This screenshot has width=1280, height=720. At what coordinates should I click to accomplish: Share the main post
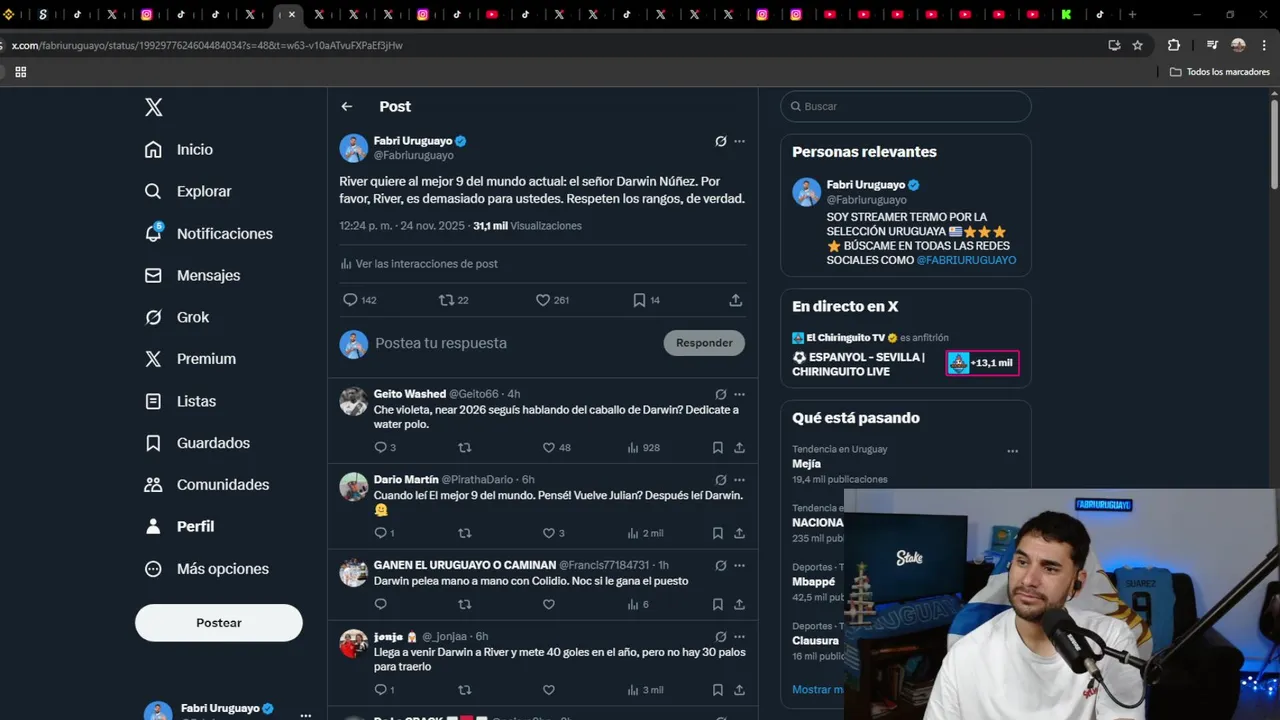(736, 300)
